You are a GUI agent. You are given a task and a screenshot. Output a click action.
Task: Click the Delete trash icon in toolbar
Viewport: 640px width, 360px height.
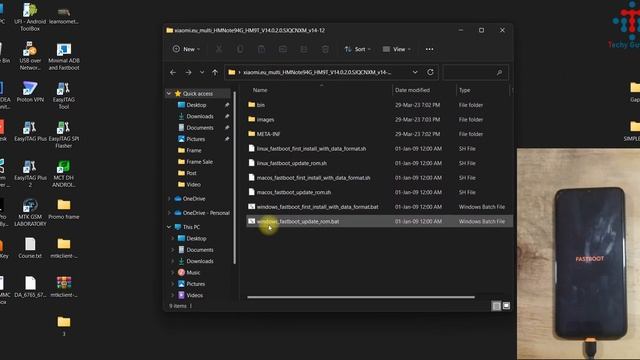pos(325,49)
